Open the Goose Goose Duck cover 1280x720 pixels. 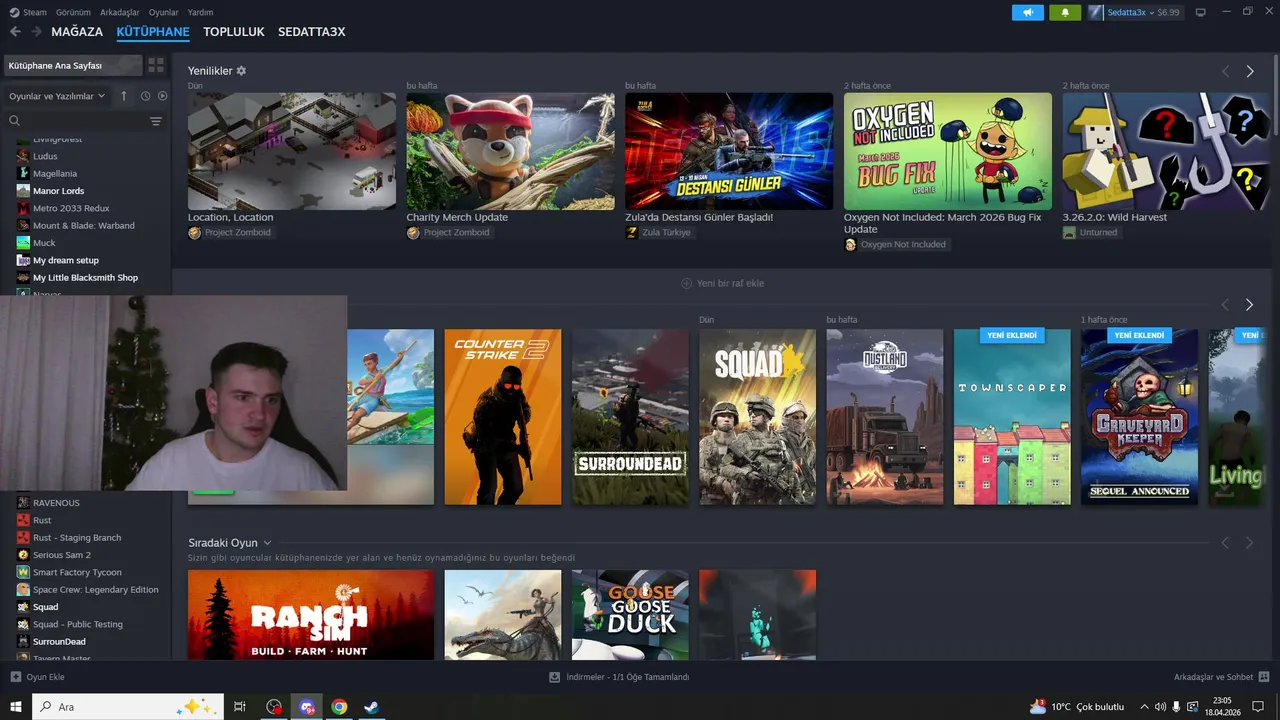pos(630,615)
